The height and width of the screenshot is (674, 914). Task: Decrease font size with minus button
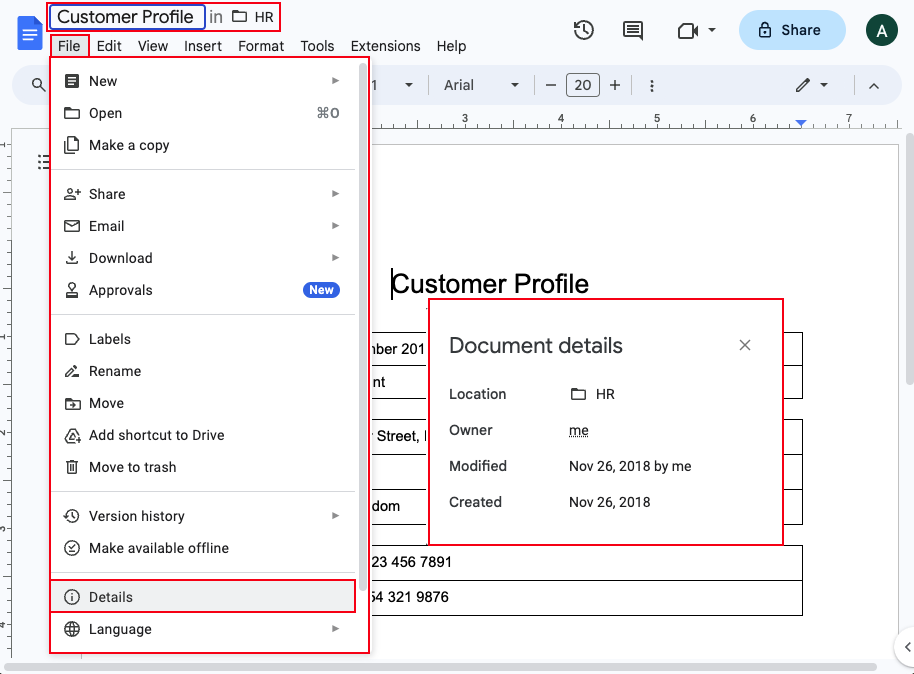point(550,85)
